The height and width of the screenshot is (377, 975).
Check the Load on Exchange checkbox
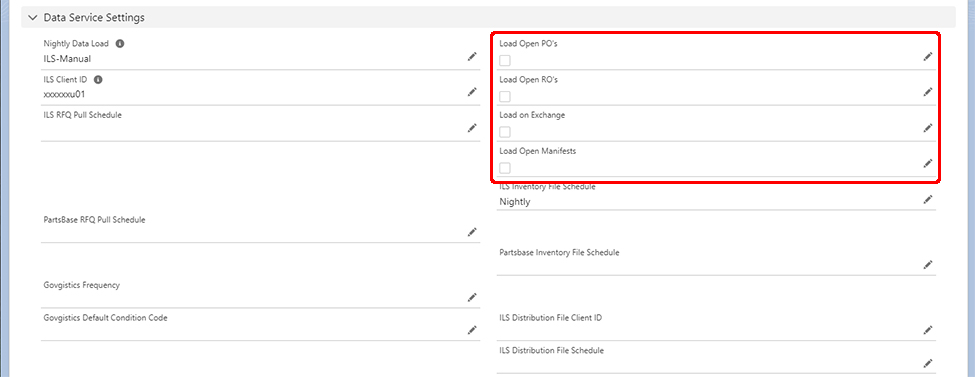point(505,132)
